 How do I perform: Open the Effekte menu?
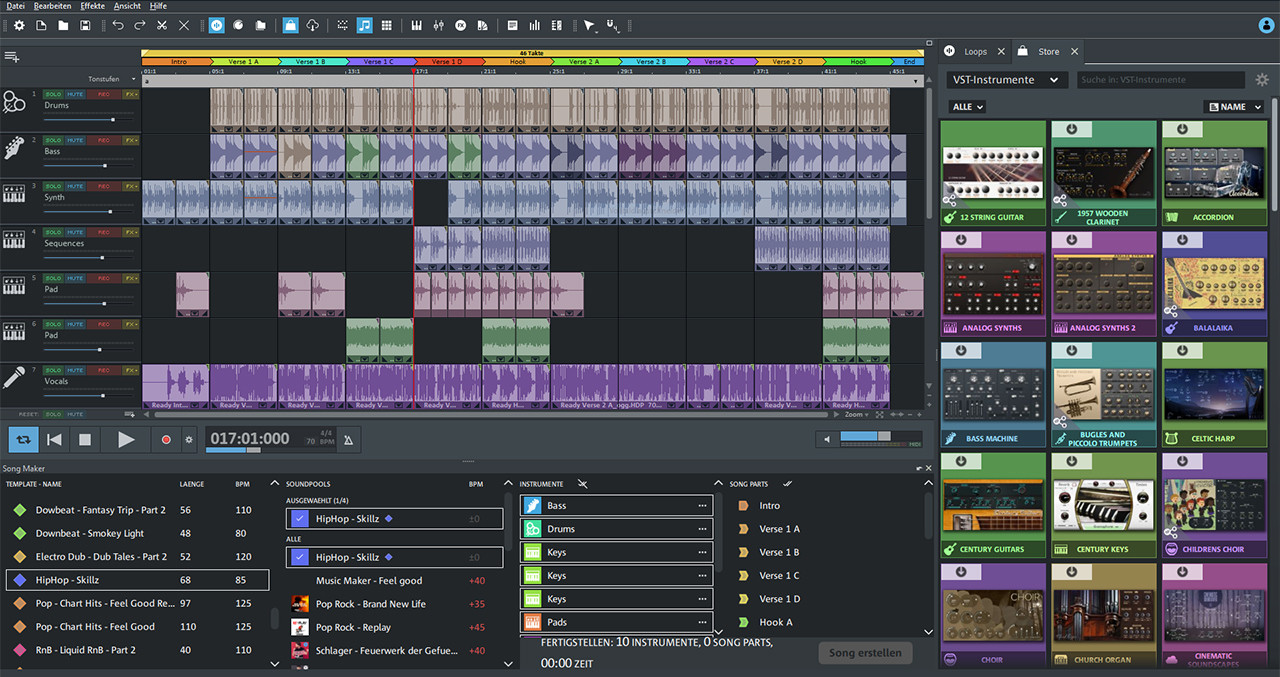92,5
